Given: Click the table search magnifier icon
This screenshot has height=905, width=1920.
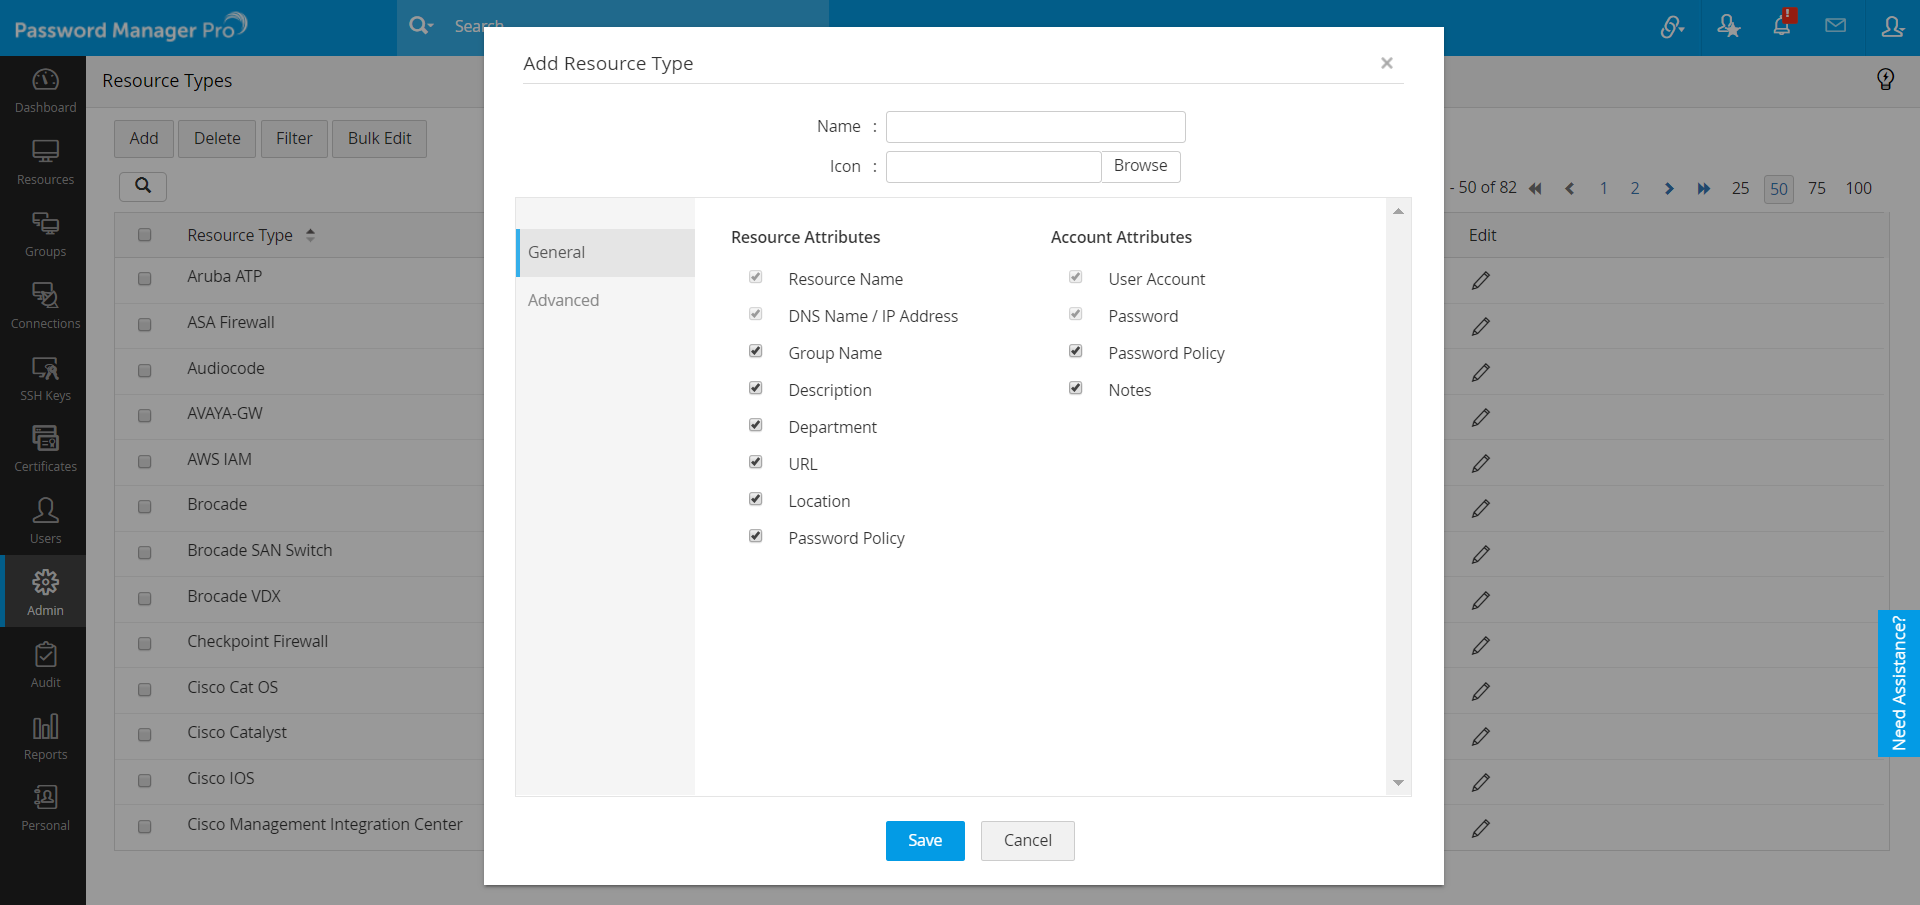Looking at the screenshot, I should 143,186.
